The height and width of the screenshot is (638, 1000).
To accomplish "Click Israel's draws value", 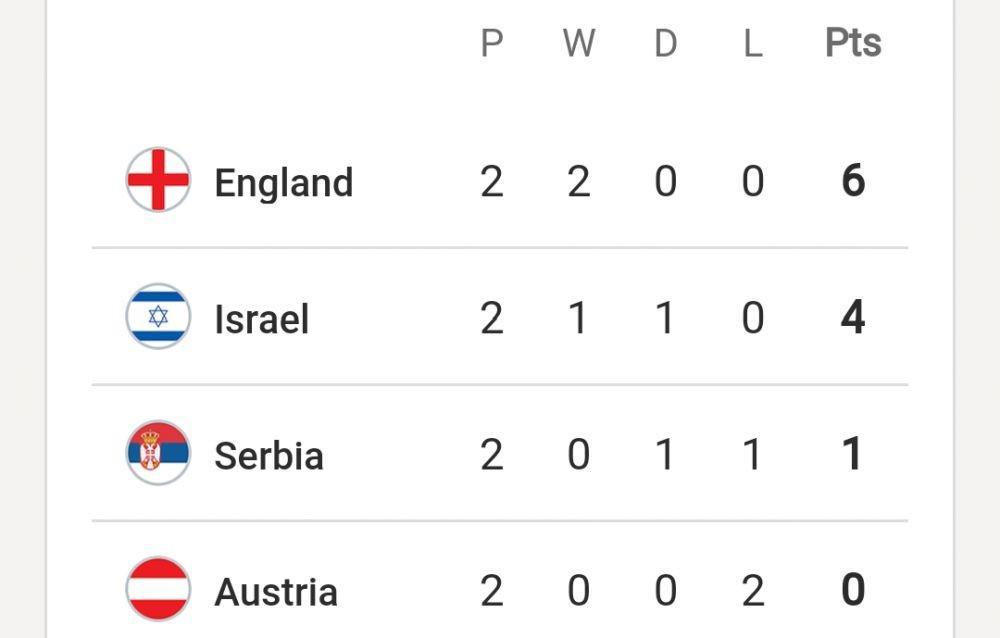I will [x=666, y=318].
